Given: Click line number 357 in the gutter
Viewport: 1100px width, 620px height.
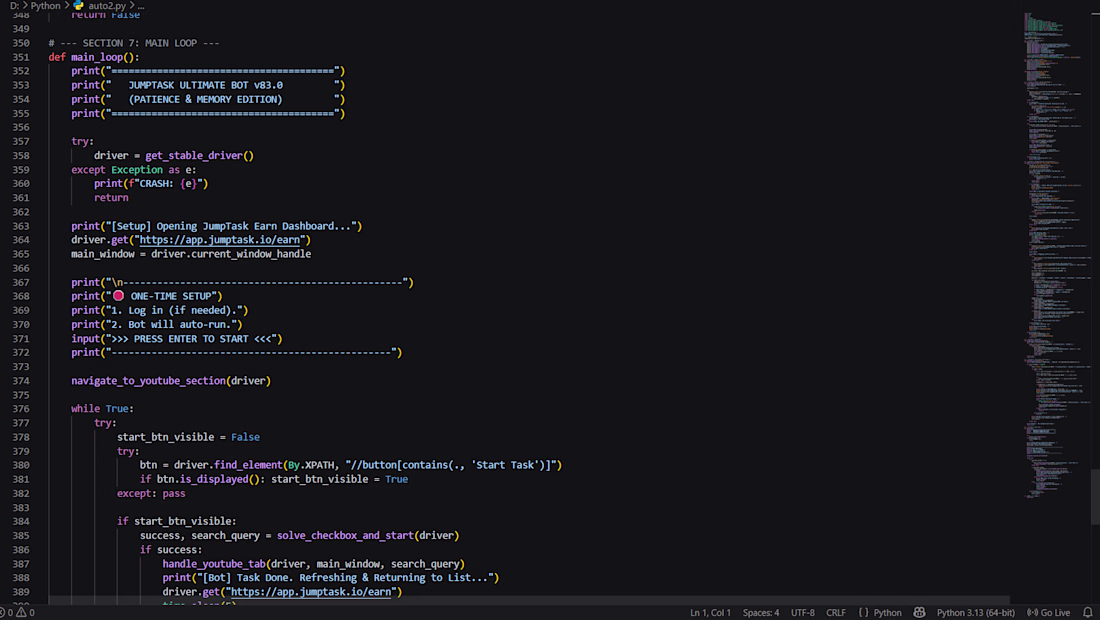Looking at the screenshot, I should click(20, 142).
